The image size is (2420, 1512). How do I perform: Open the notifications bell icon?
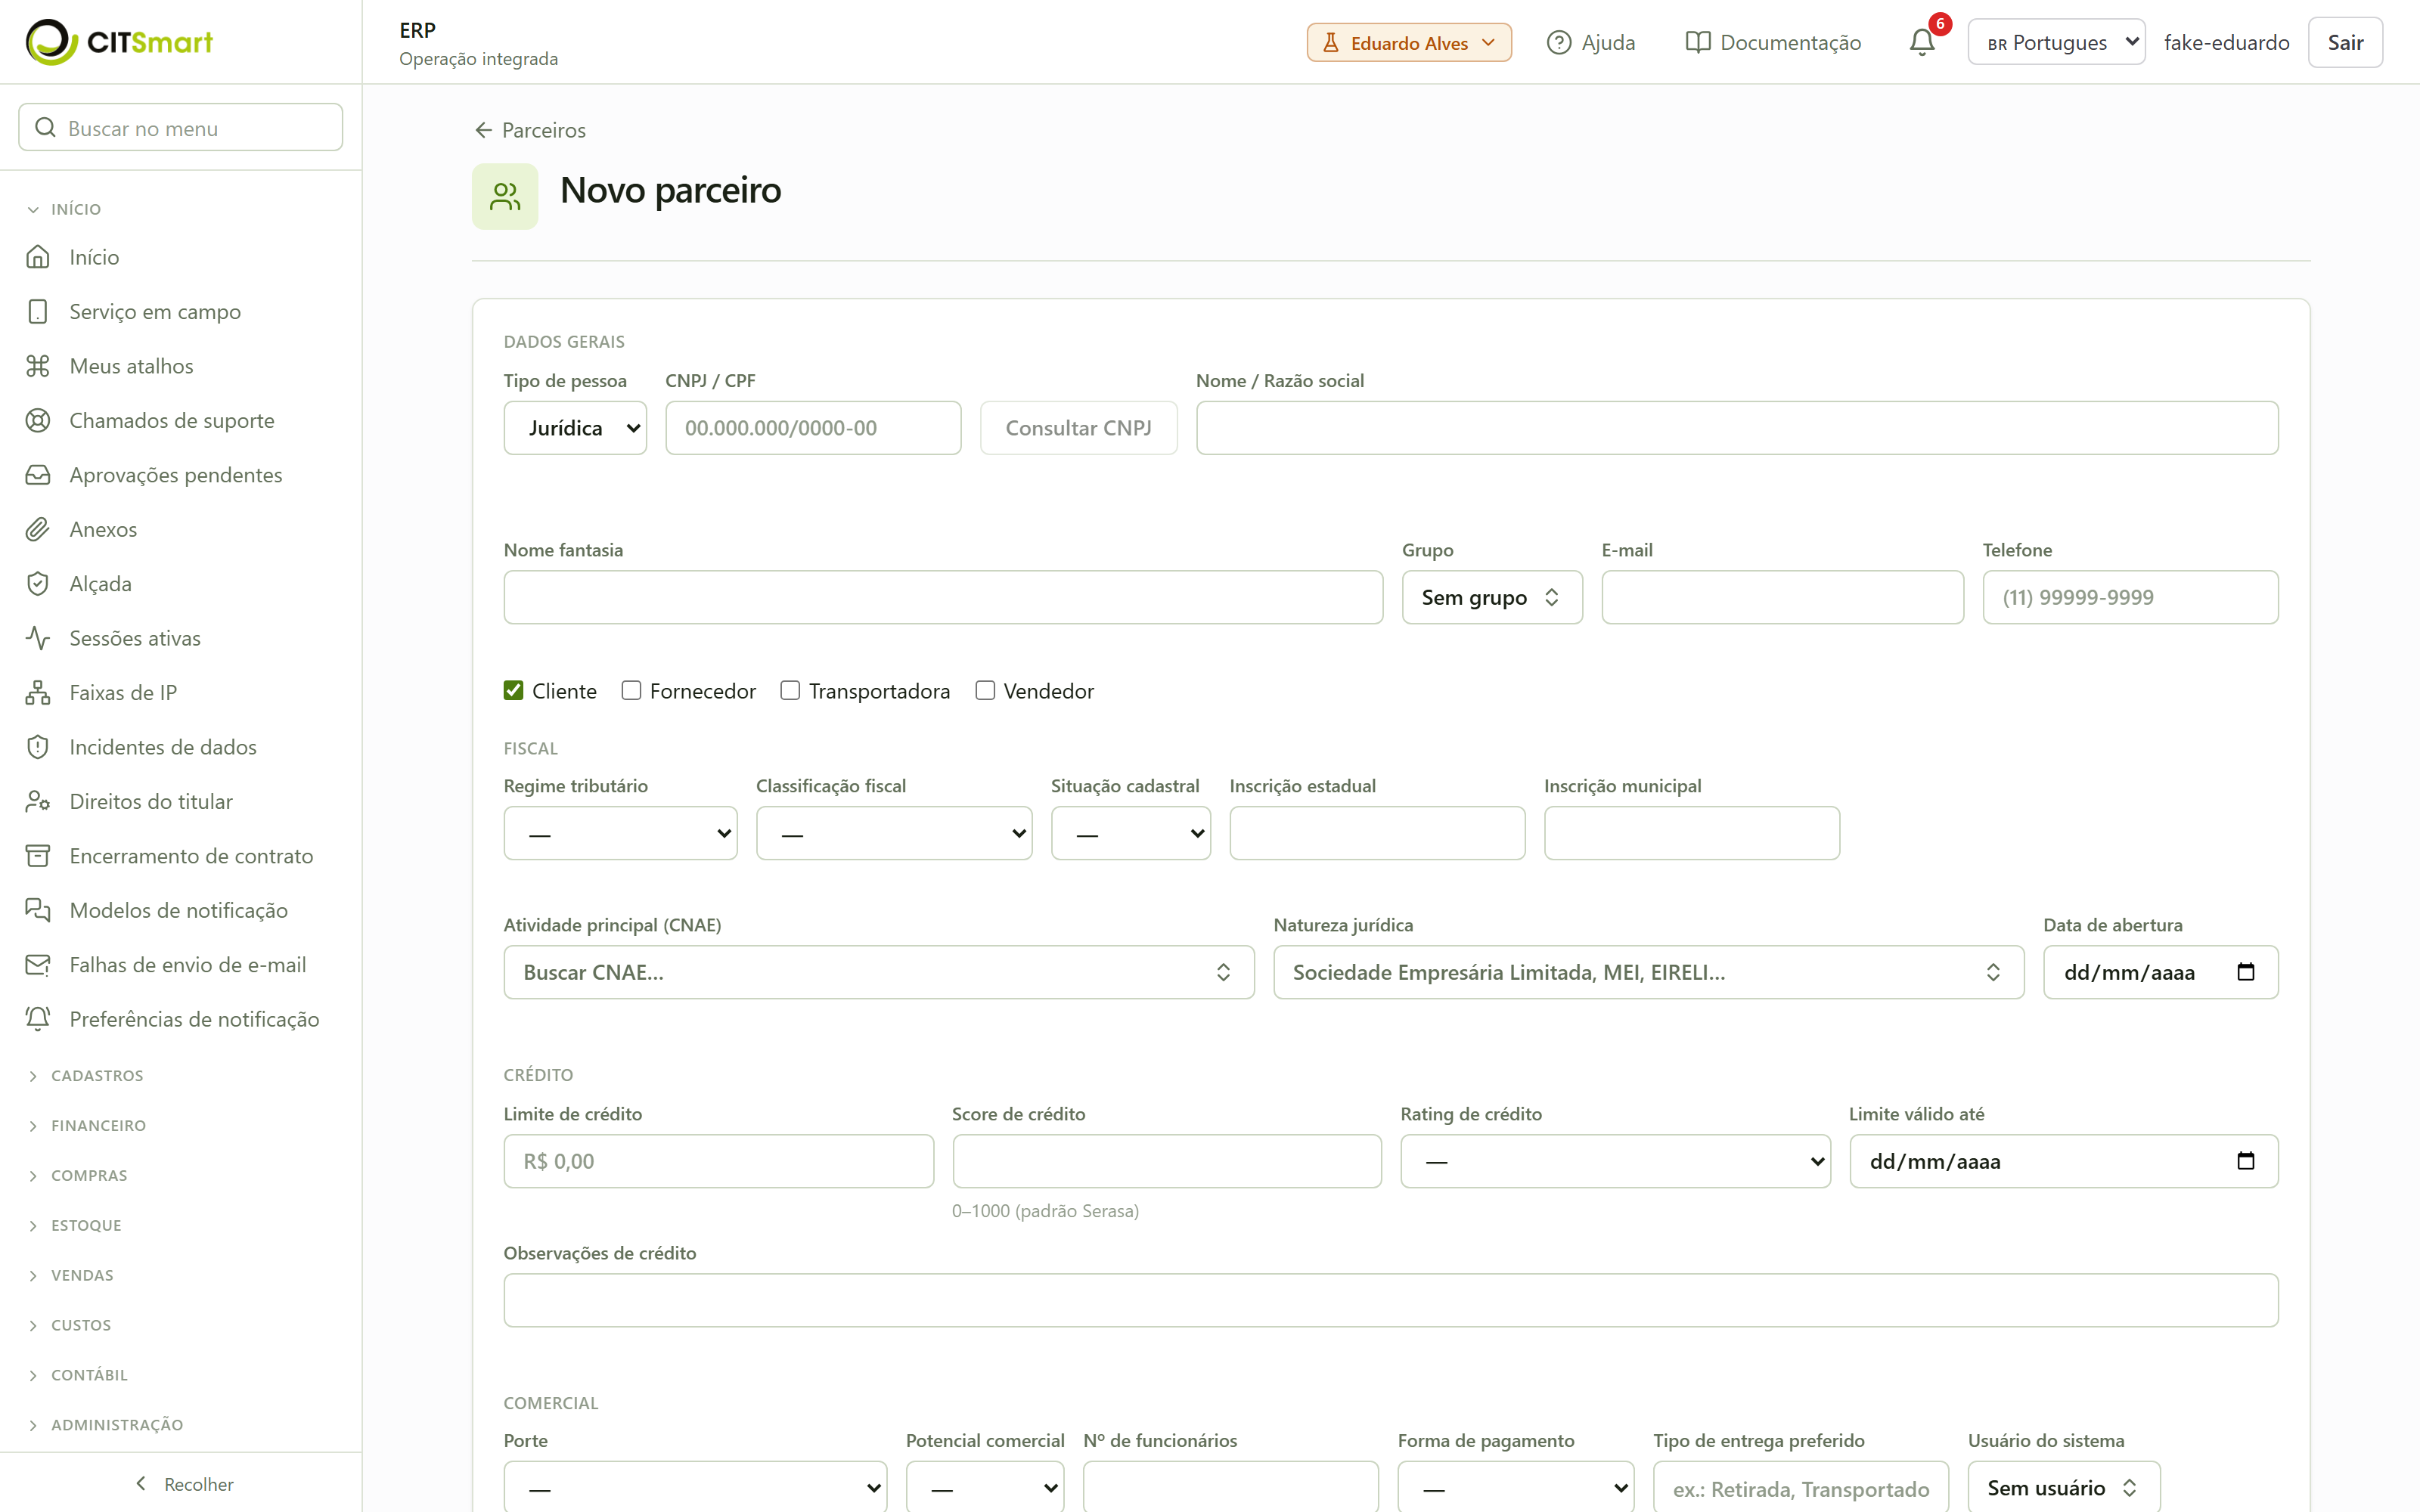click(x=1921, y=42)
